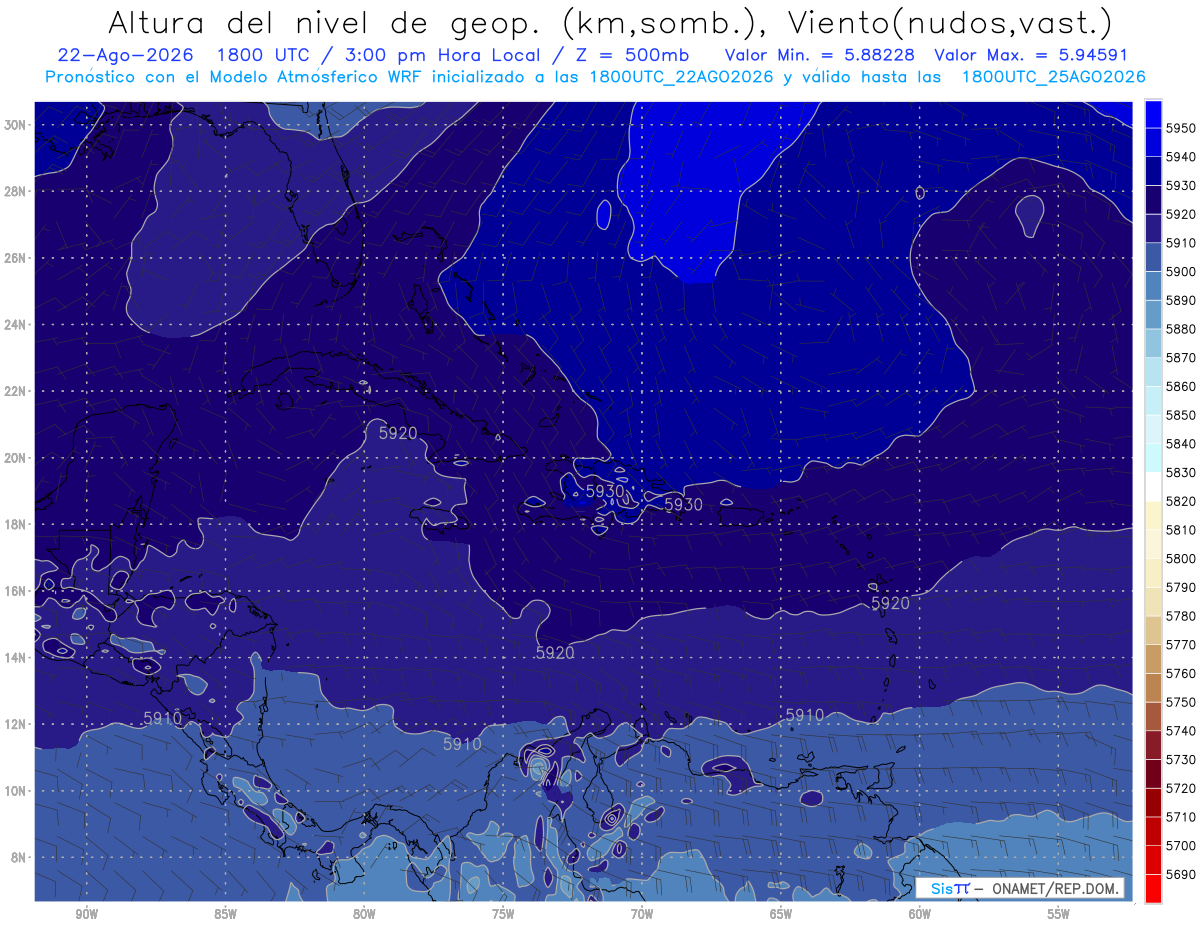This screenshot has height=927, width=1200.
Task: Click the cream swatch between 5810 and 5820
Action: [x=1153, y=515]
